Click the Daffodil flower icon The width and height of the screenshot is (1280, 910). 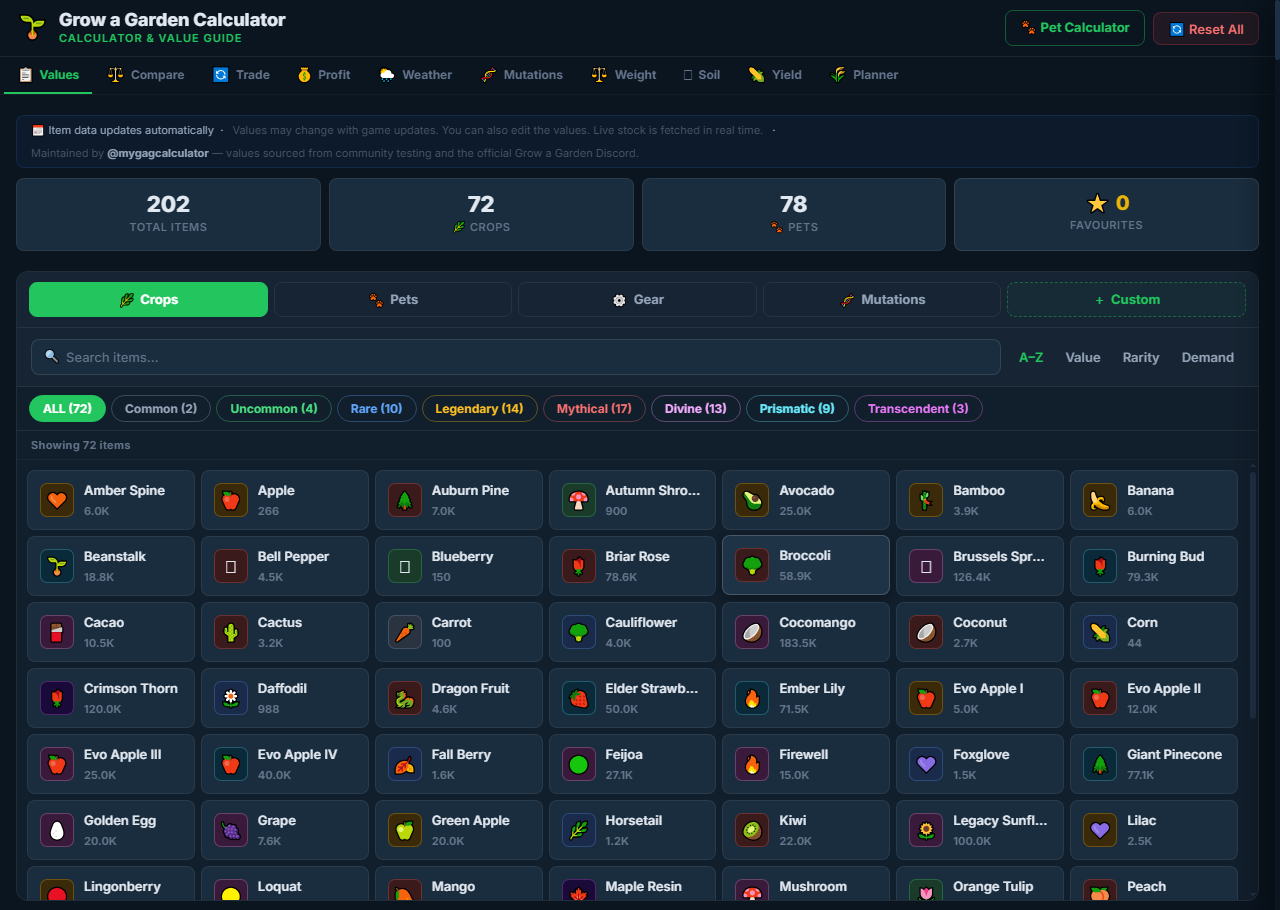click(231, 698)
